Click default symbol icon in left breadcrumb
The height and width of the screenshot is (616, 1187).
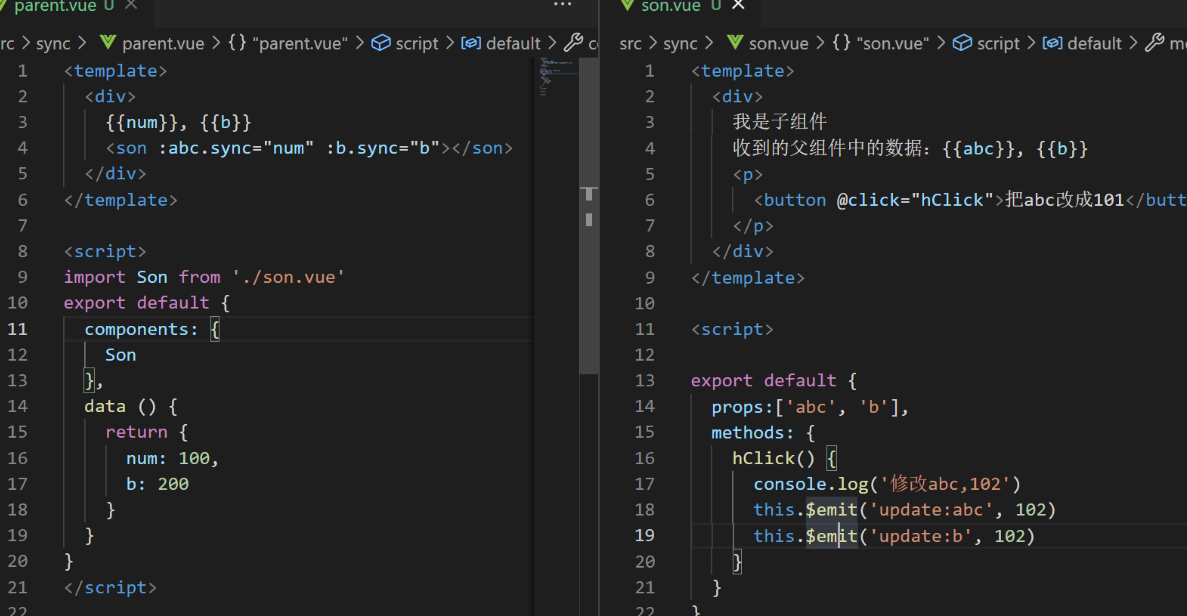pos(471,43)
